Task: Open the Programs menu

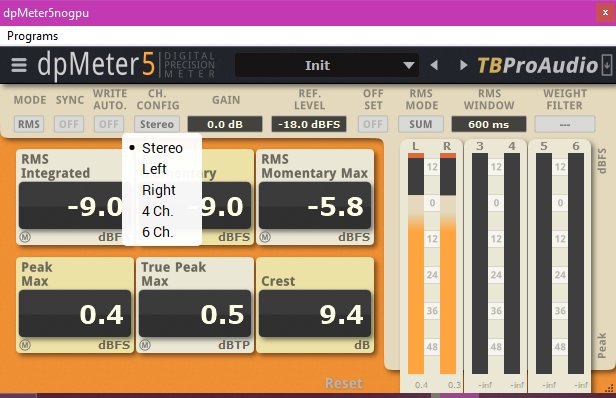Action: pyautogui.click(x=33, y=36)
